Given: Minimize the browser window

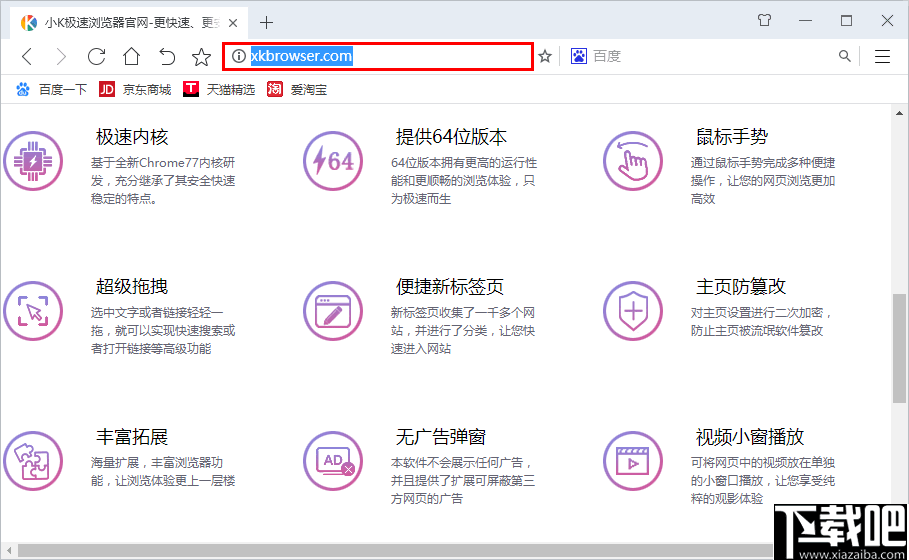Looking at the screenshot, I should [805, 21].
